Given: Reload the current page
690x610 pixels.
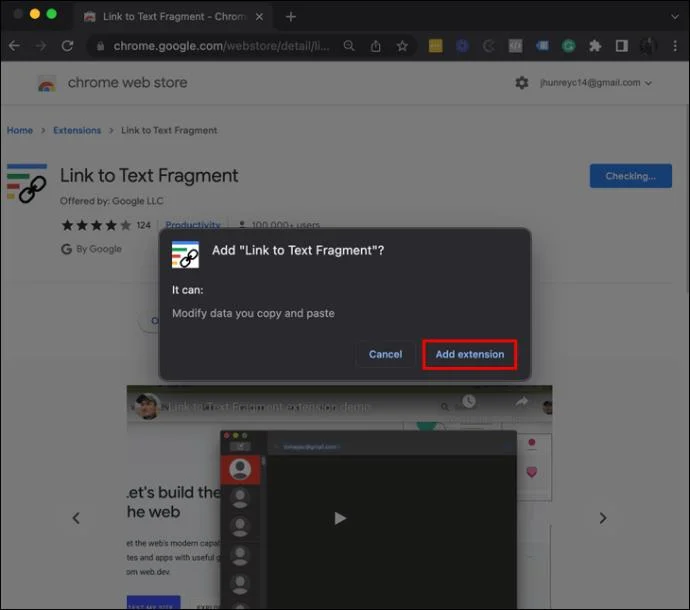Looking at the screenshot, I should pos(67,46).
